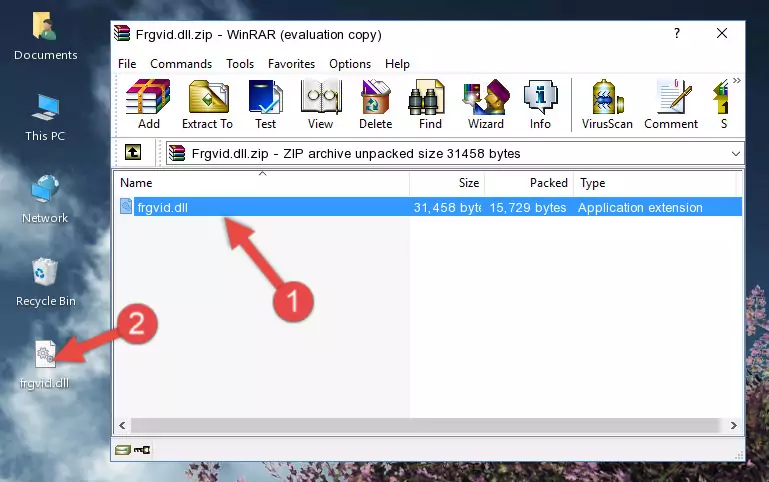Click the horizontal scrollbar left arrow
This screenshot has height=482, width=769.
(123, 425)
